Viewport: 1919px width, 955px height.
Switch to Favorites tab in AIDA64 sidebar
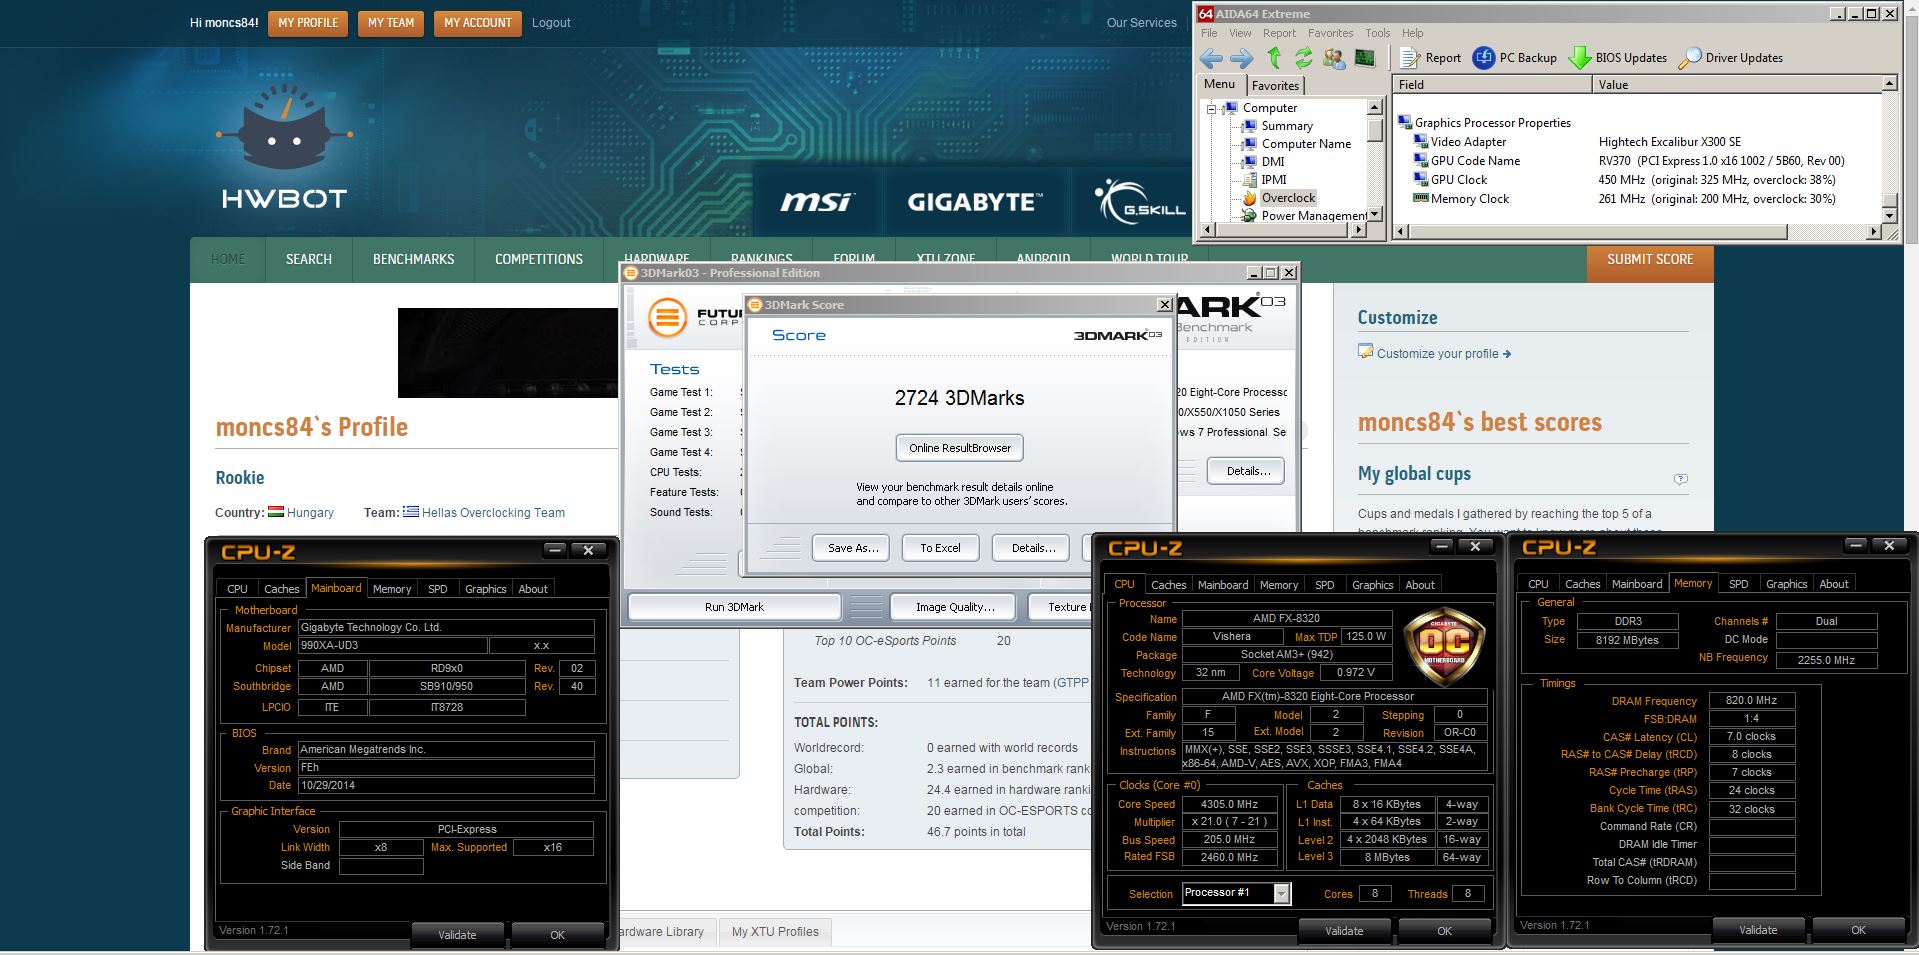pyautogui.click(x=1275, y=86)
